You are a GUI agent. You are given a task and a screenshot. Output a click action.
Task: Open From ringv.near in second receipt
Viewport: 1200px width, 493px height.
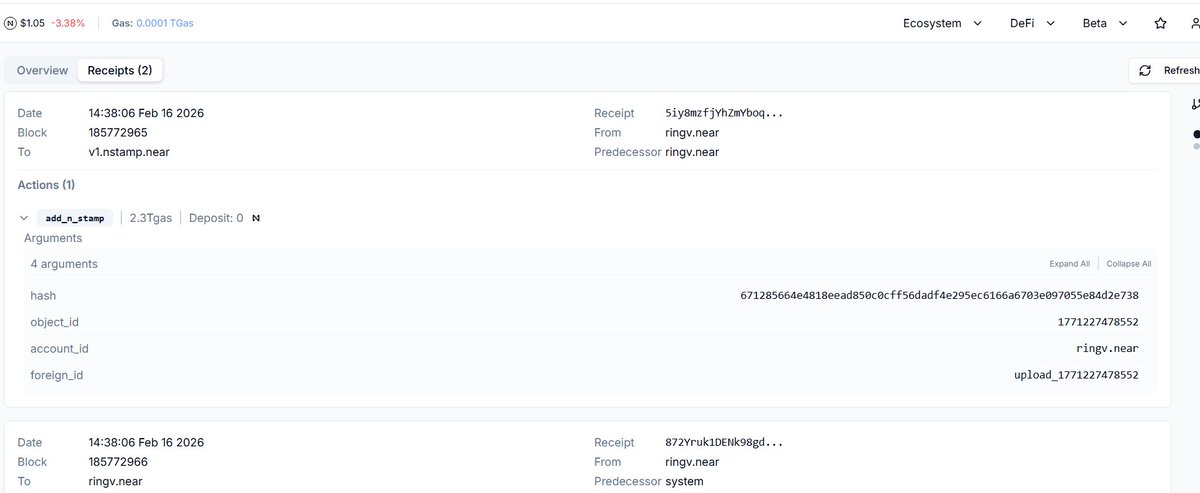coord(692,462)
